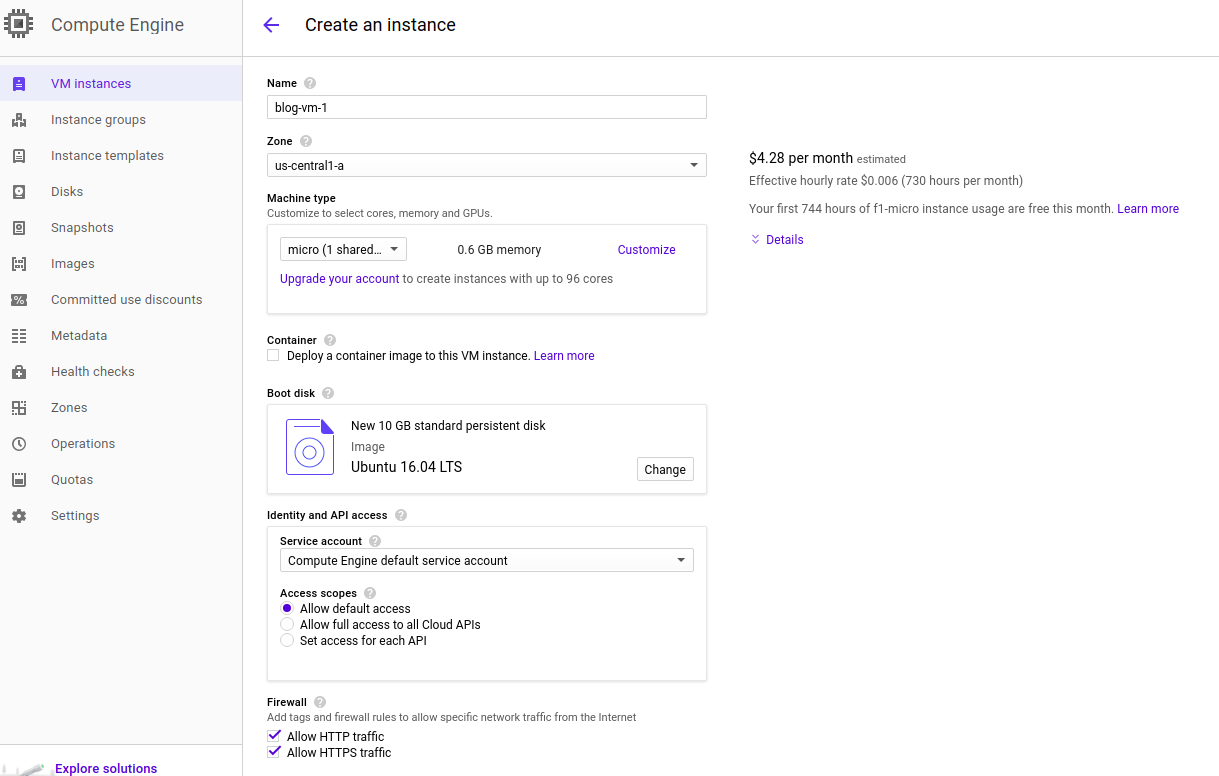Click the Customize machine type link

click(x=646, y=250)
